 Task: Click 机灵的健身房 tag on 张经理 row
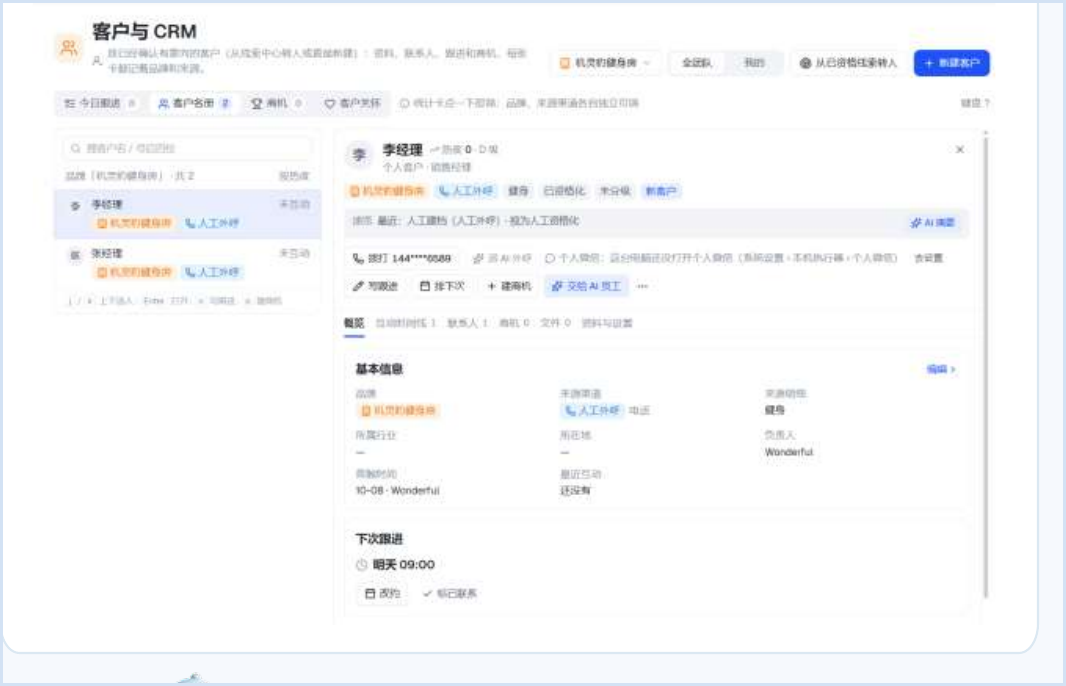click(x=134, y=272)
